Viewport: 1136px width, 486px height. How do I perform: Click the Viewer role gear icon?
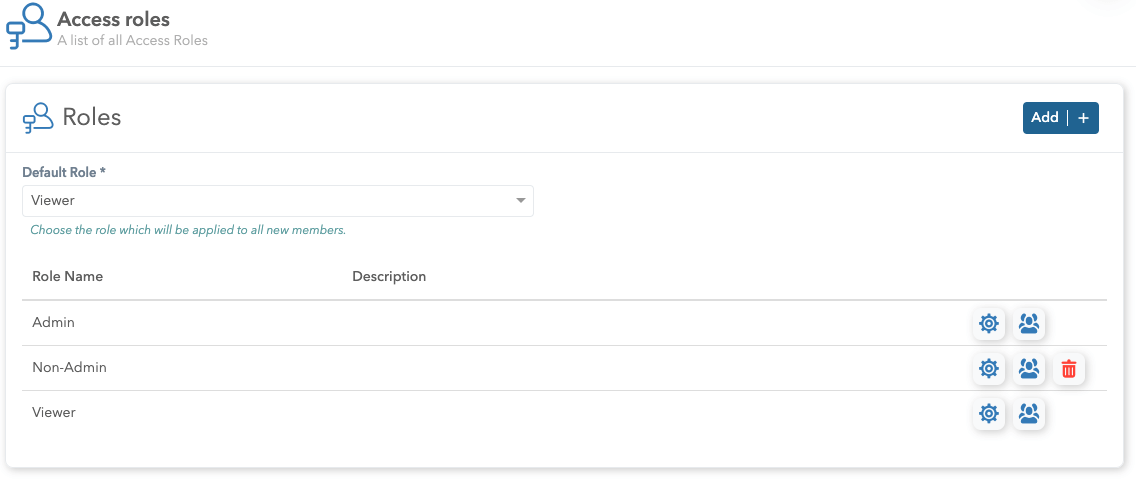(989, 413)
